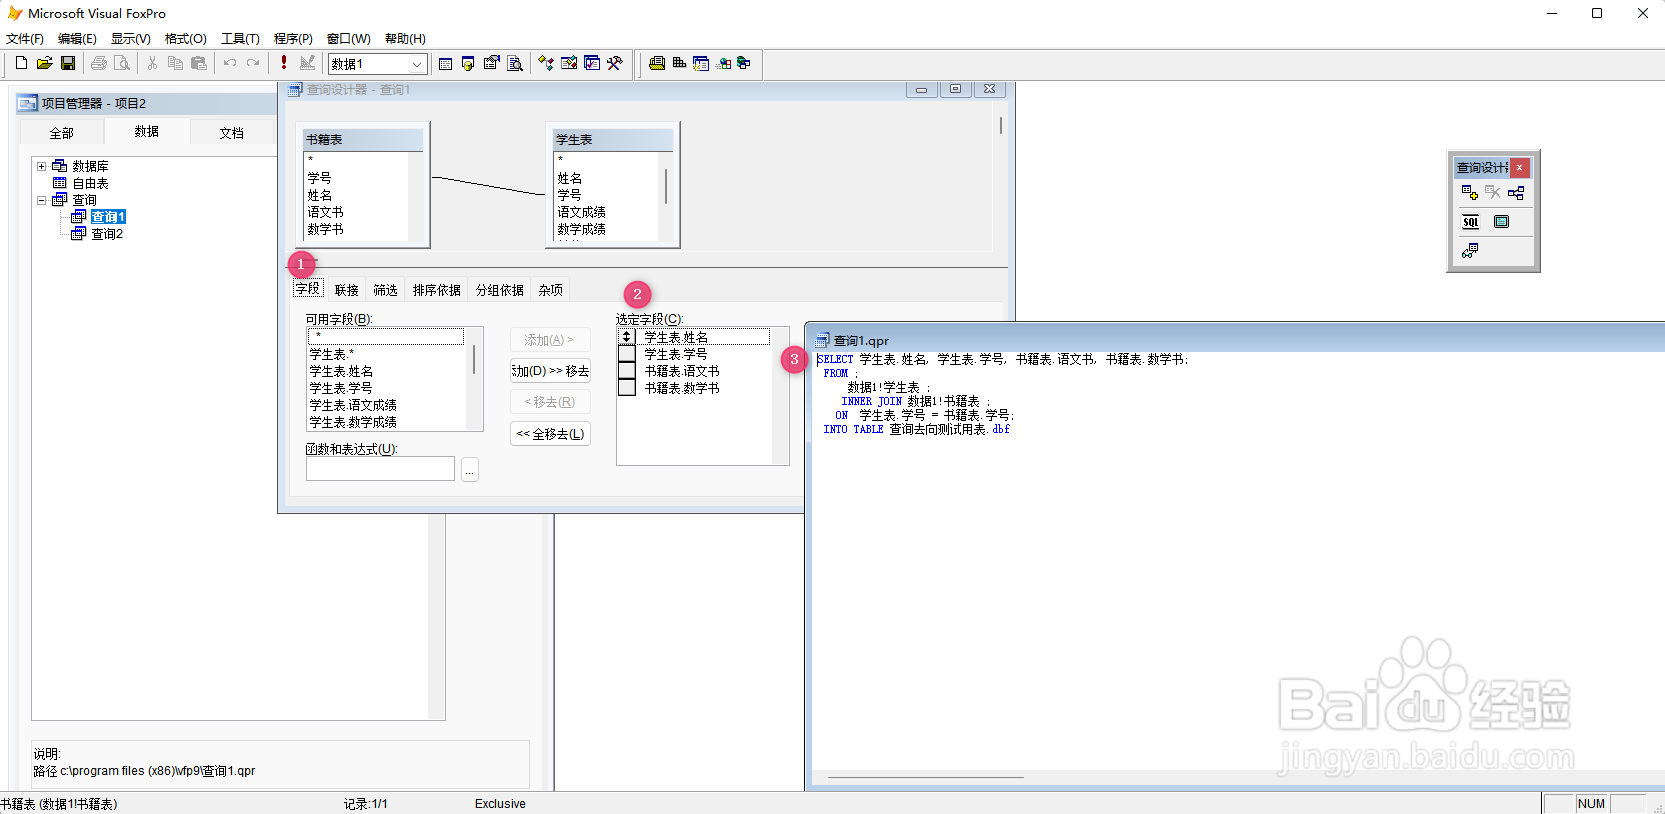Open the 文件(F) menu

[25, 39]
